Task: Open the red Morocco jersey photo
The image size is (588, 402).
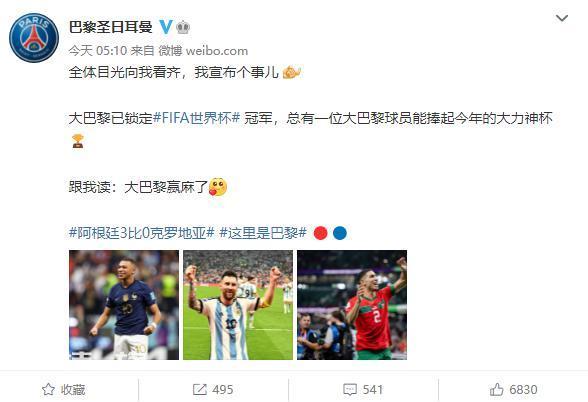Action: (x=352, y=305)
